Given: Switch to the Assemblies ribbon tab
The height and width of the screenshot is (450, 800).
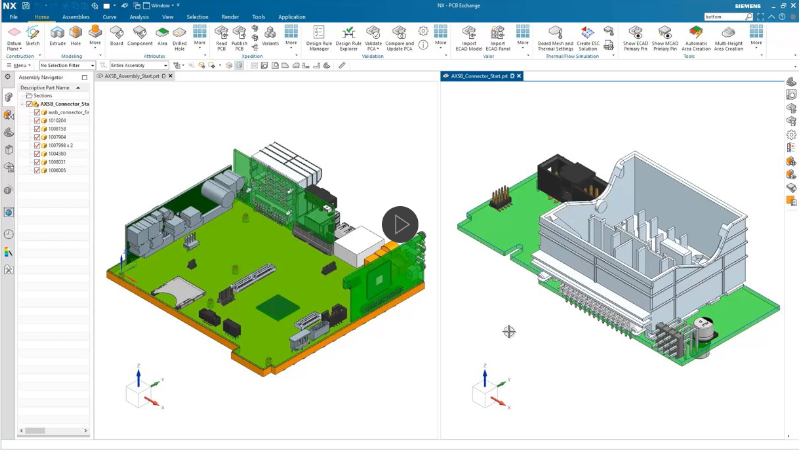Looking at the screenshot, I should (76, 17).
